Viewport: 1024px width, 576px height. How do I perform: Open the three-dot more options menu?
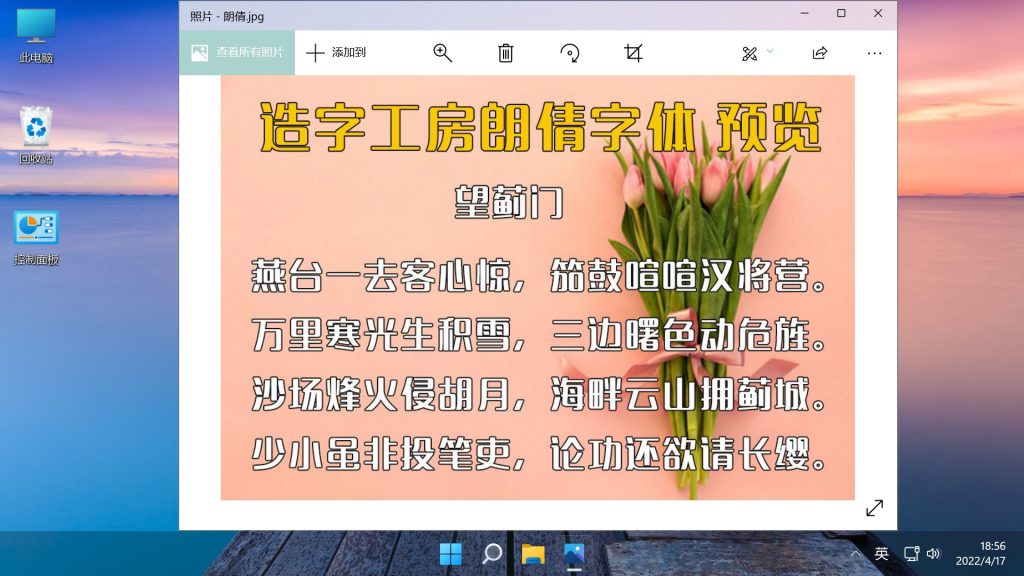(874, 53)
